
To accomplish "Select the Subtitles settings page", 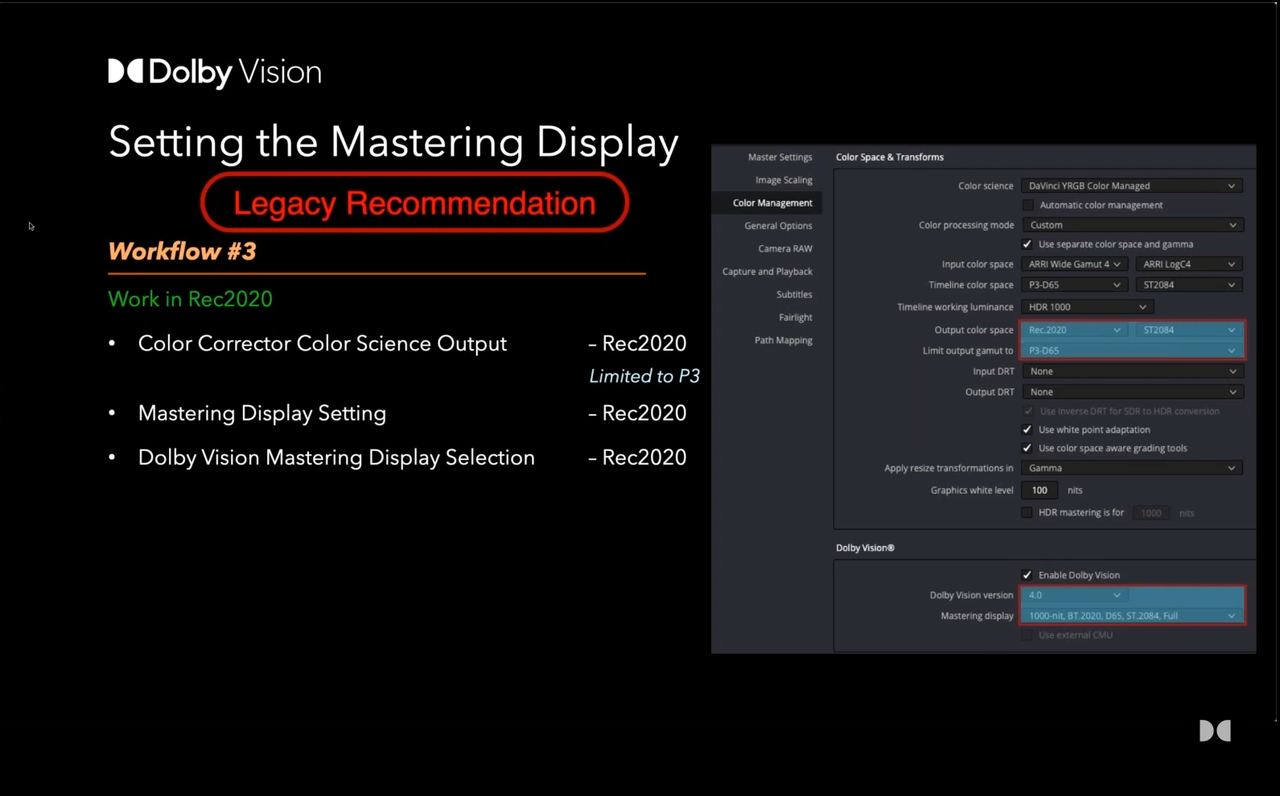I will (x=794, y=295).
